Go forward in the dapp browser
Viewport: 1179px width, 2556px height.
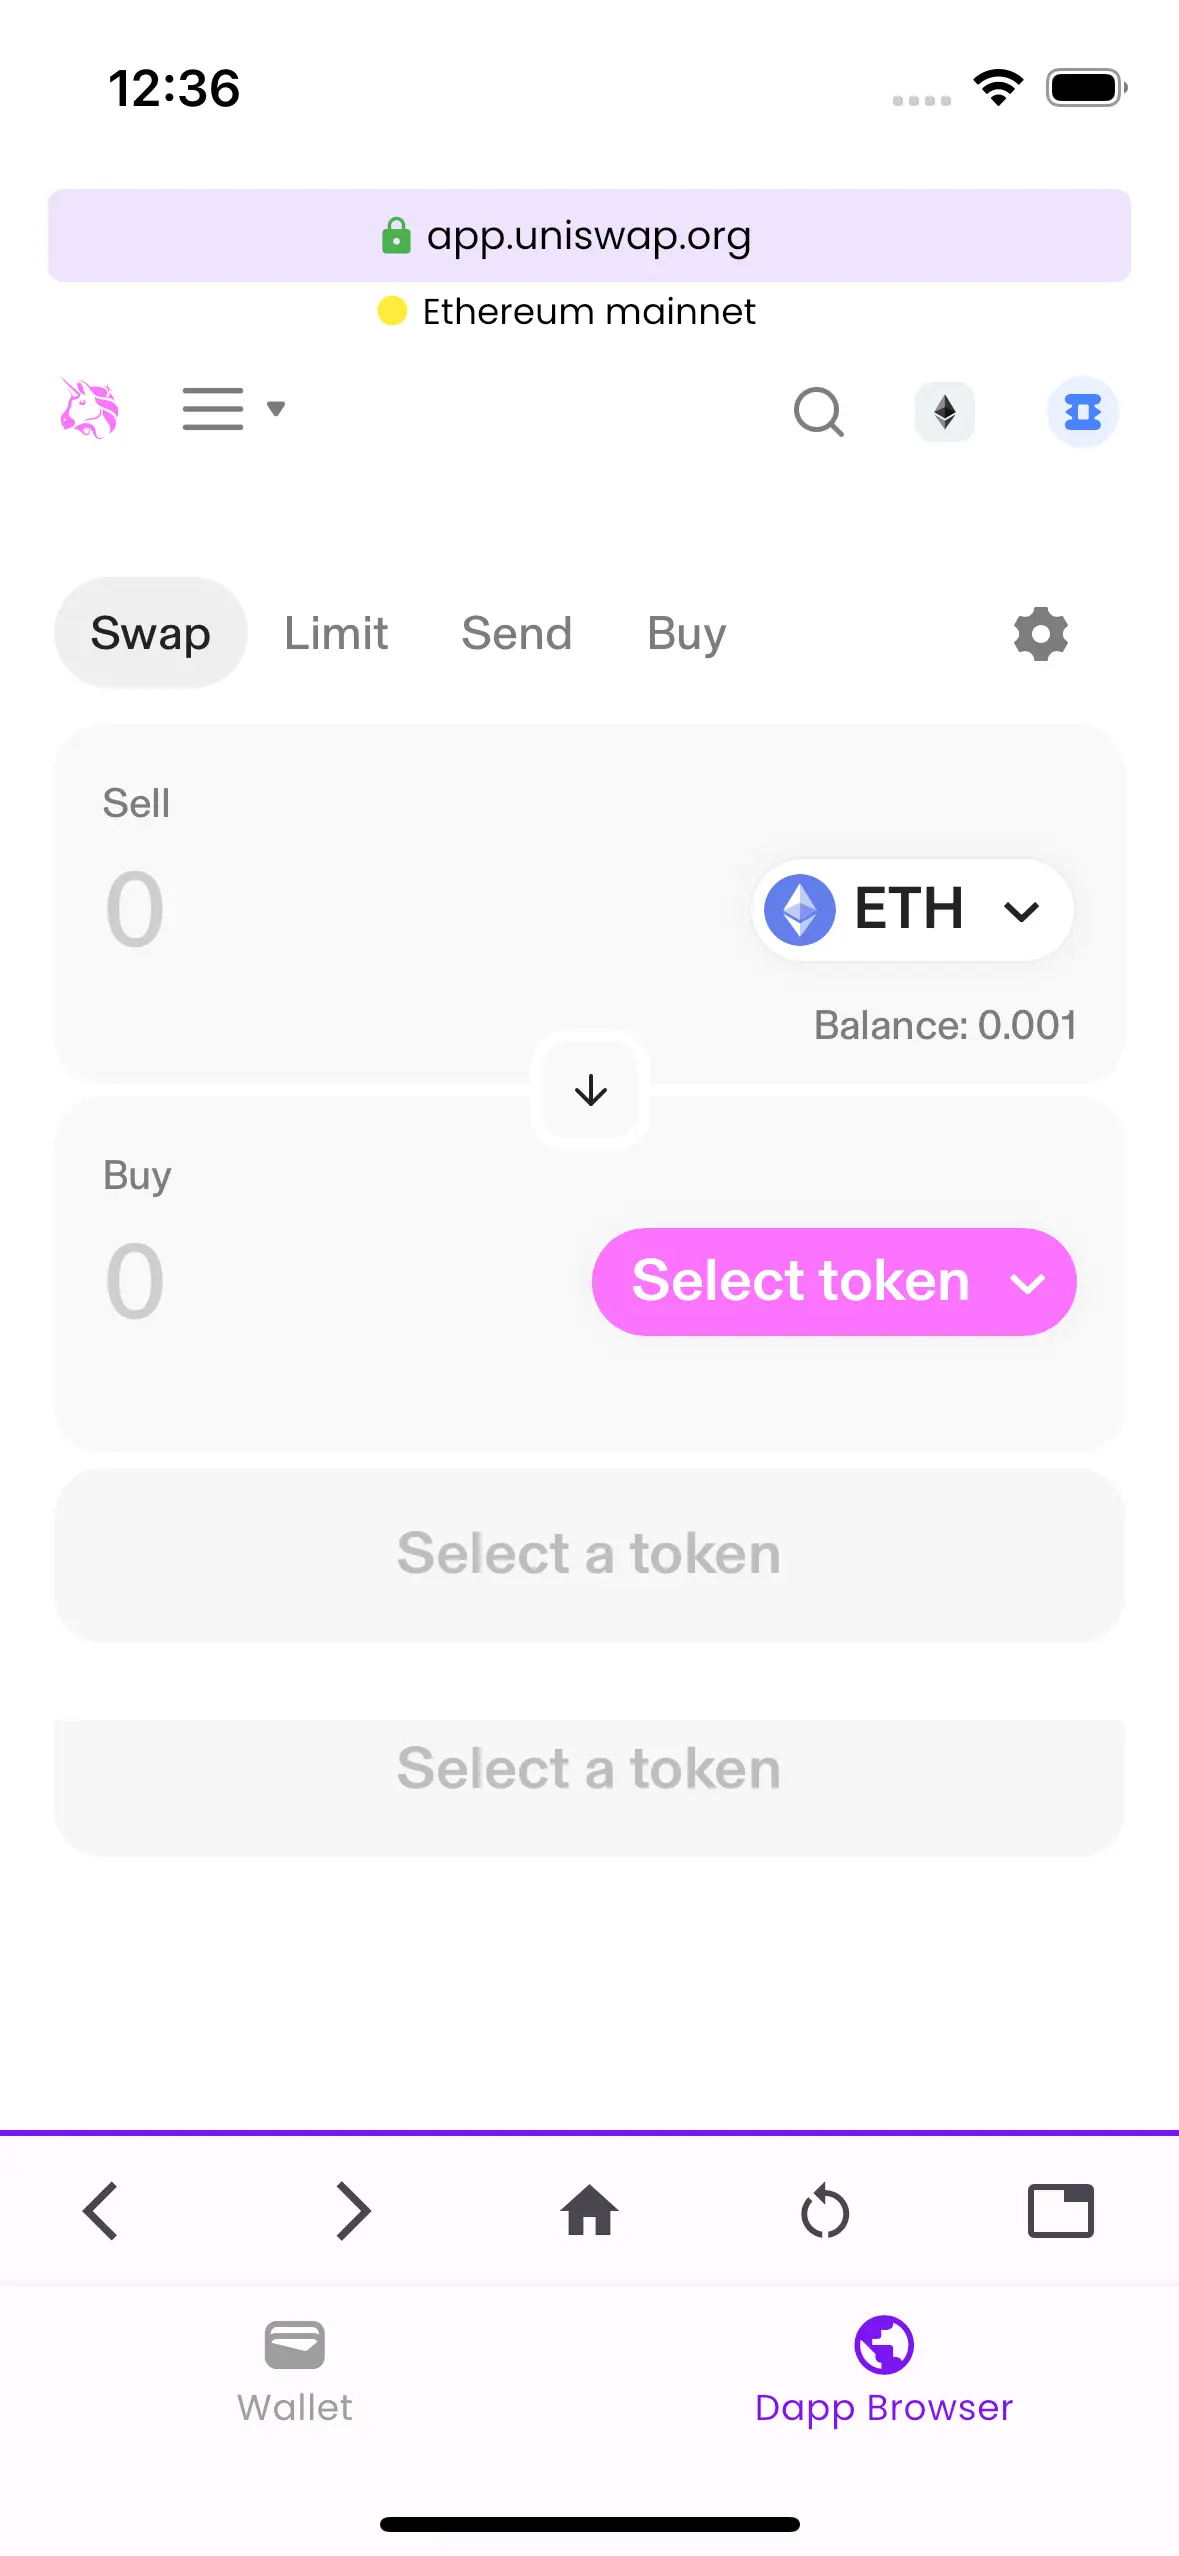tap(353, 2210)
